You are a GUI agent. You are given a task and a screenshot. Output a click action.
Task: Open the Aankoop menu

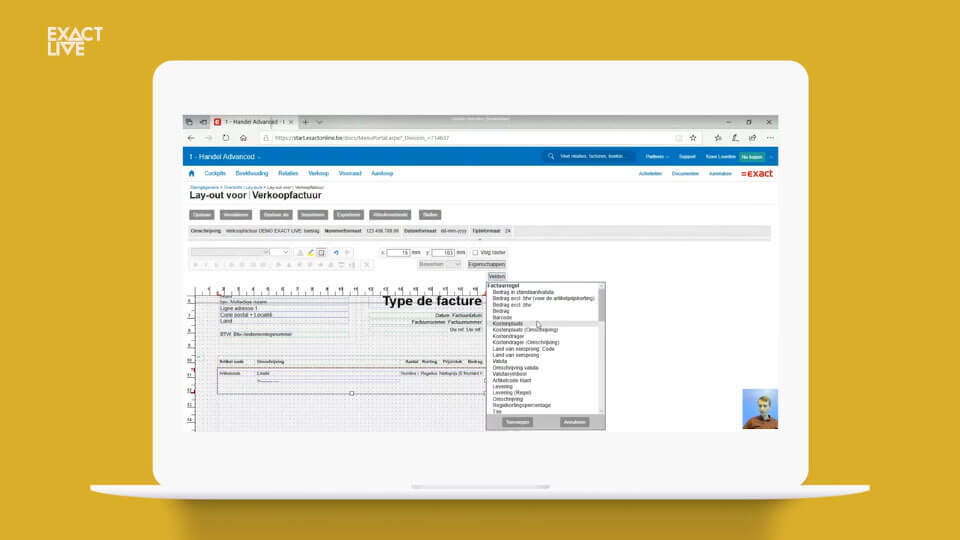(x=382, y=173)
